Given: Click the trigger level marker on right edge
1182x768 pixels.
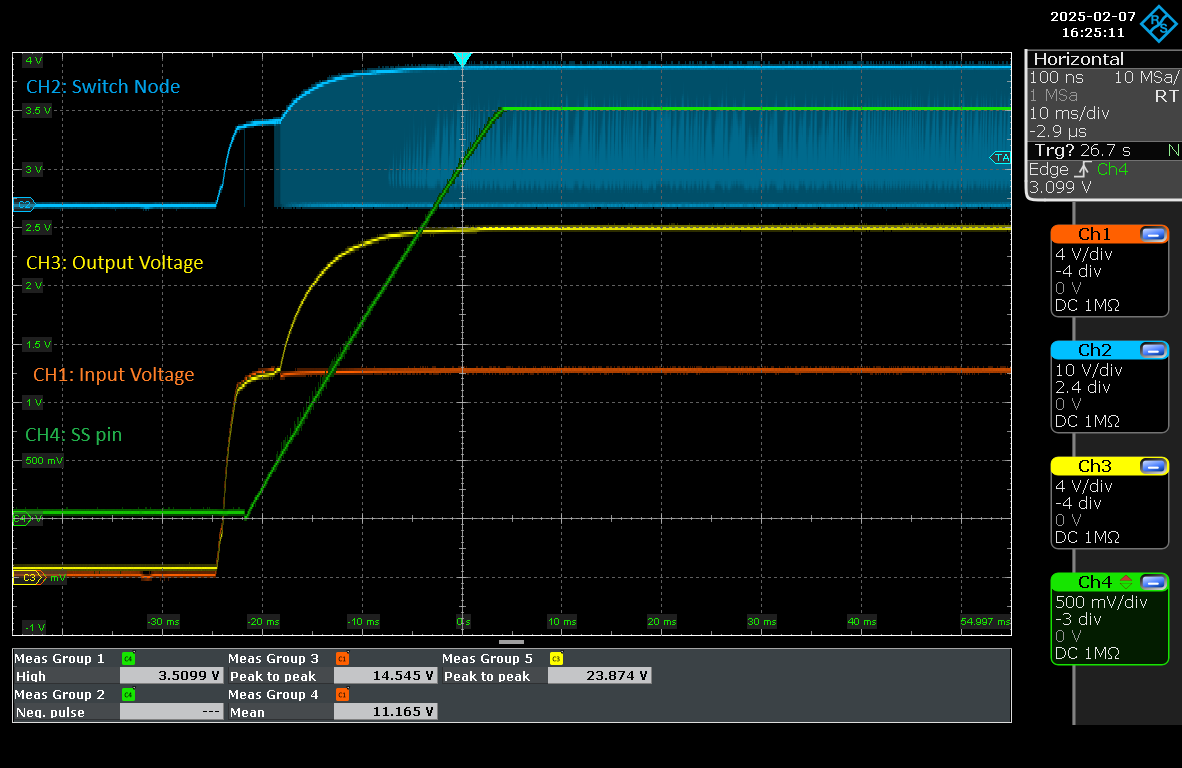Looking at the screenshot, I should [1001, 157].
